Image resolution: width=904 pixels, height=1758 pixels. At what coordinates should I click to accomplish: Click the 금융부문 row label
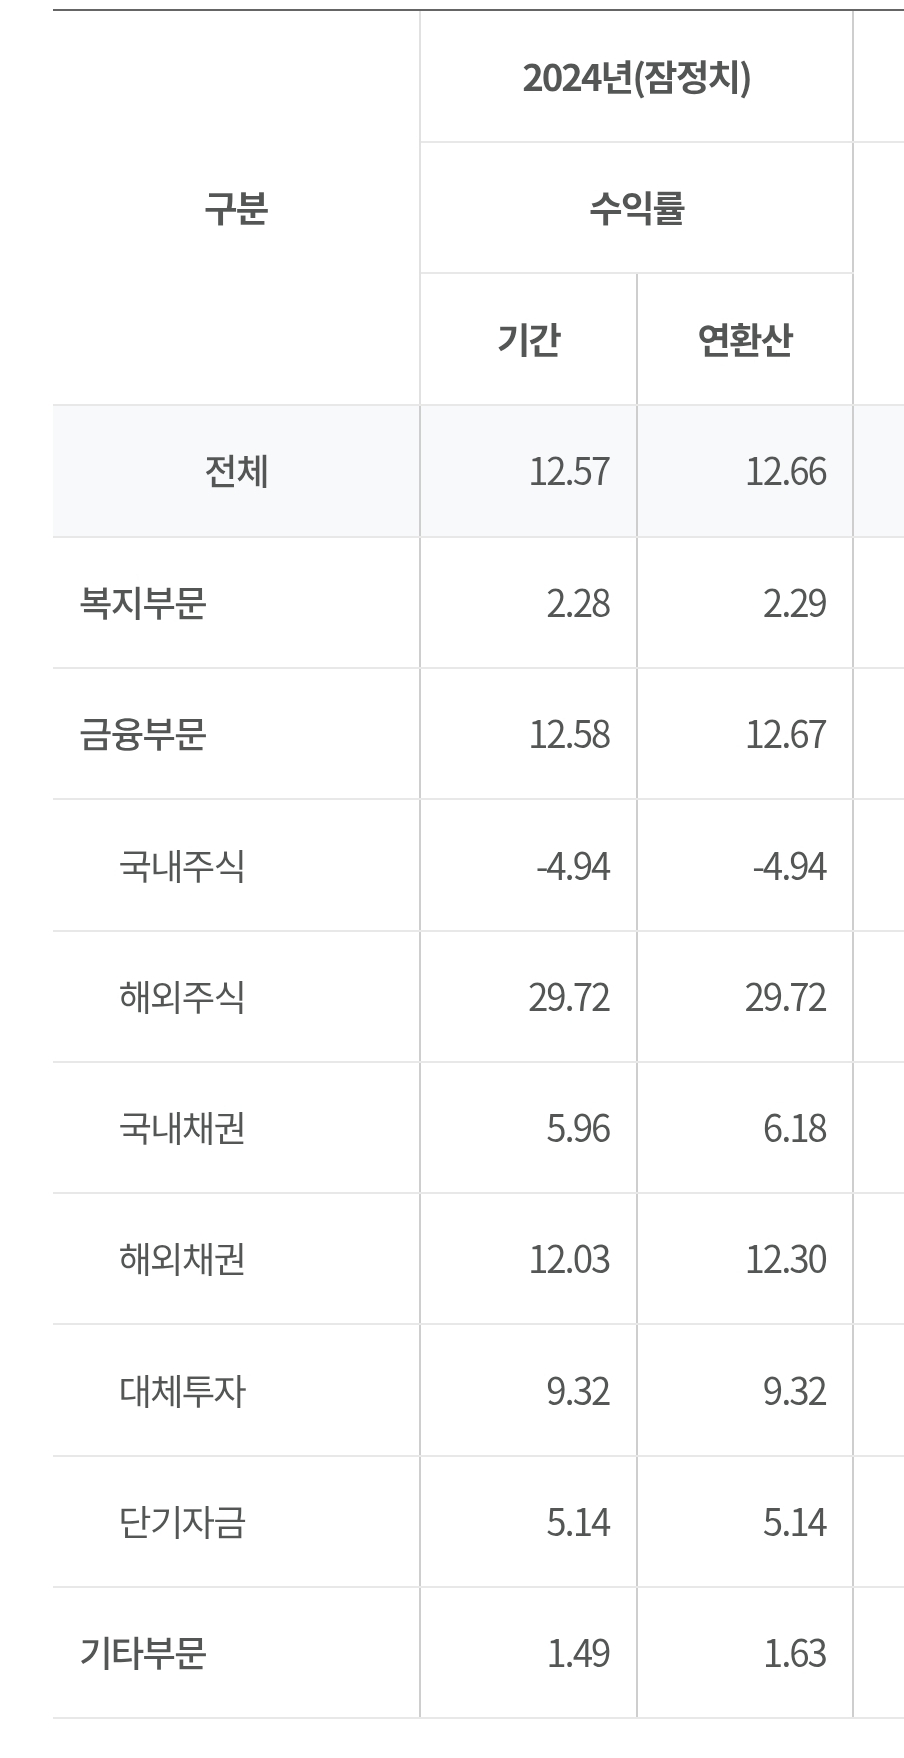coord(143,734)
